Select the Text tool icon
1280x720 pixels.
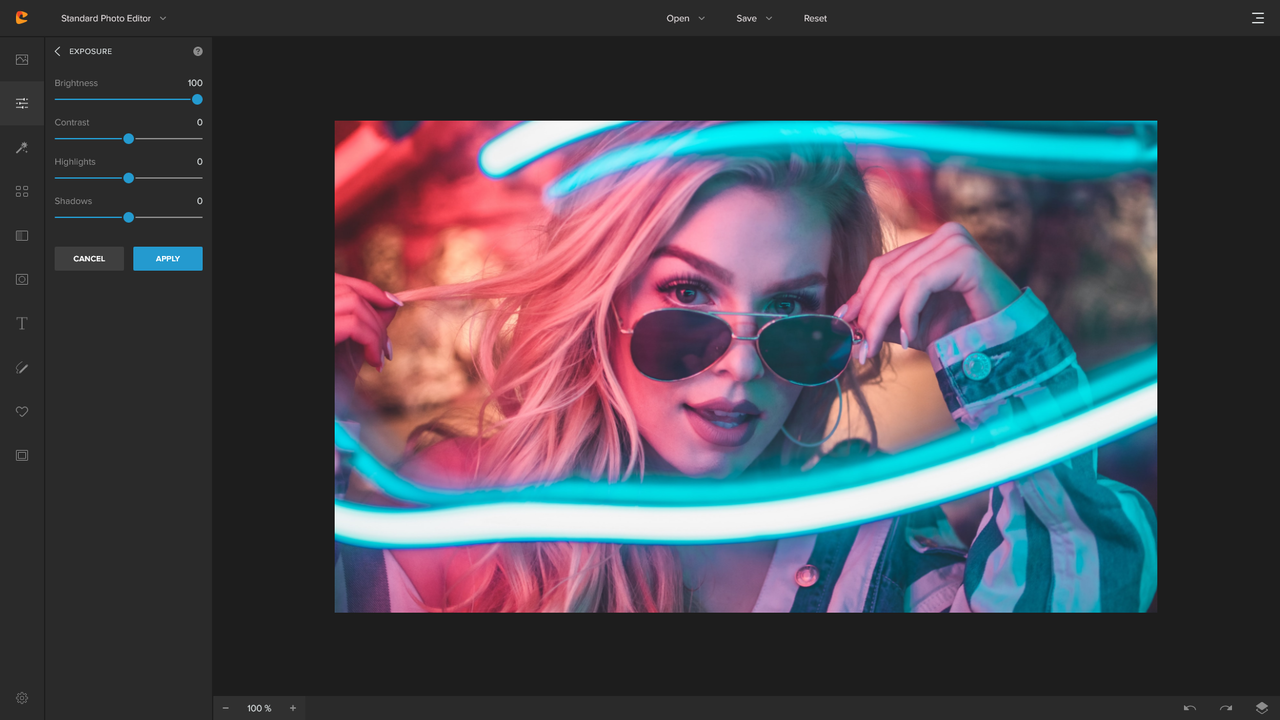point(22,324)
